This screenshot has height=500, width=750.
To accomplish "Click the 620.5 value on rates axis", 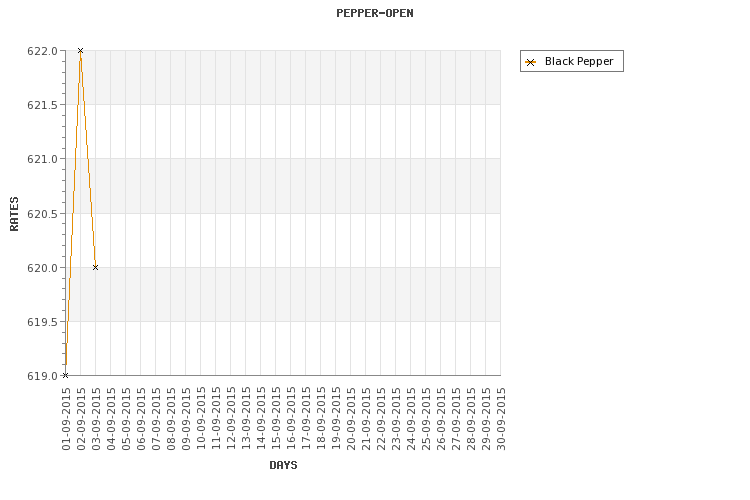I will 42,214.
